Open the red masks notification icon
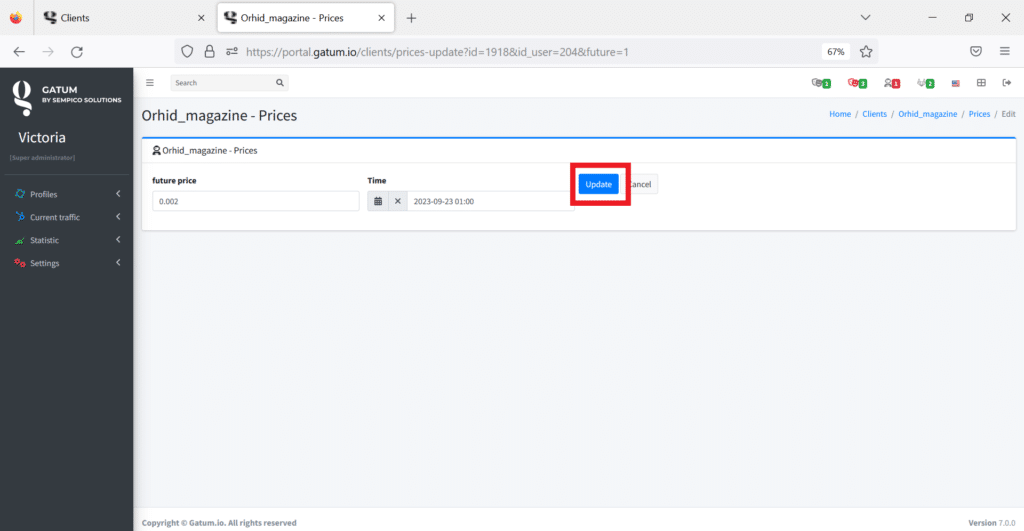This screenshot has width=1024, height=531. click(857, 83)
